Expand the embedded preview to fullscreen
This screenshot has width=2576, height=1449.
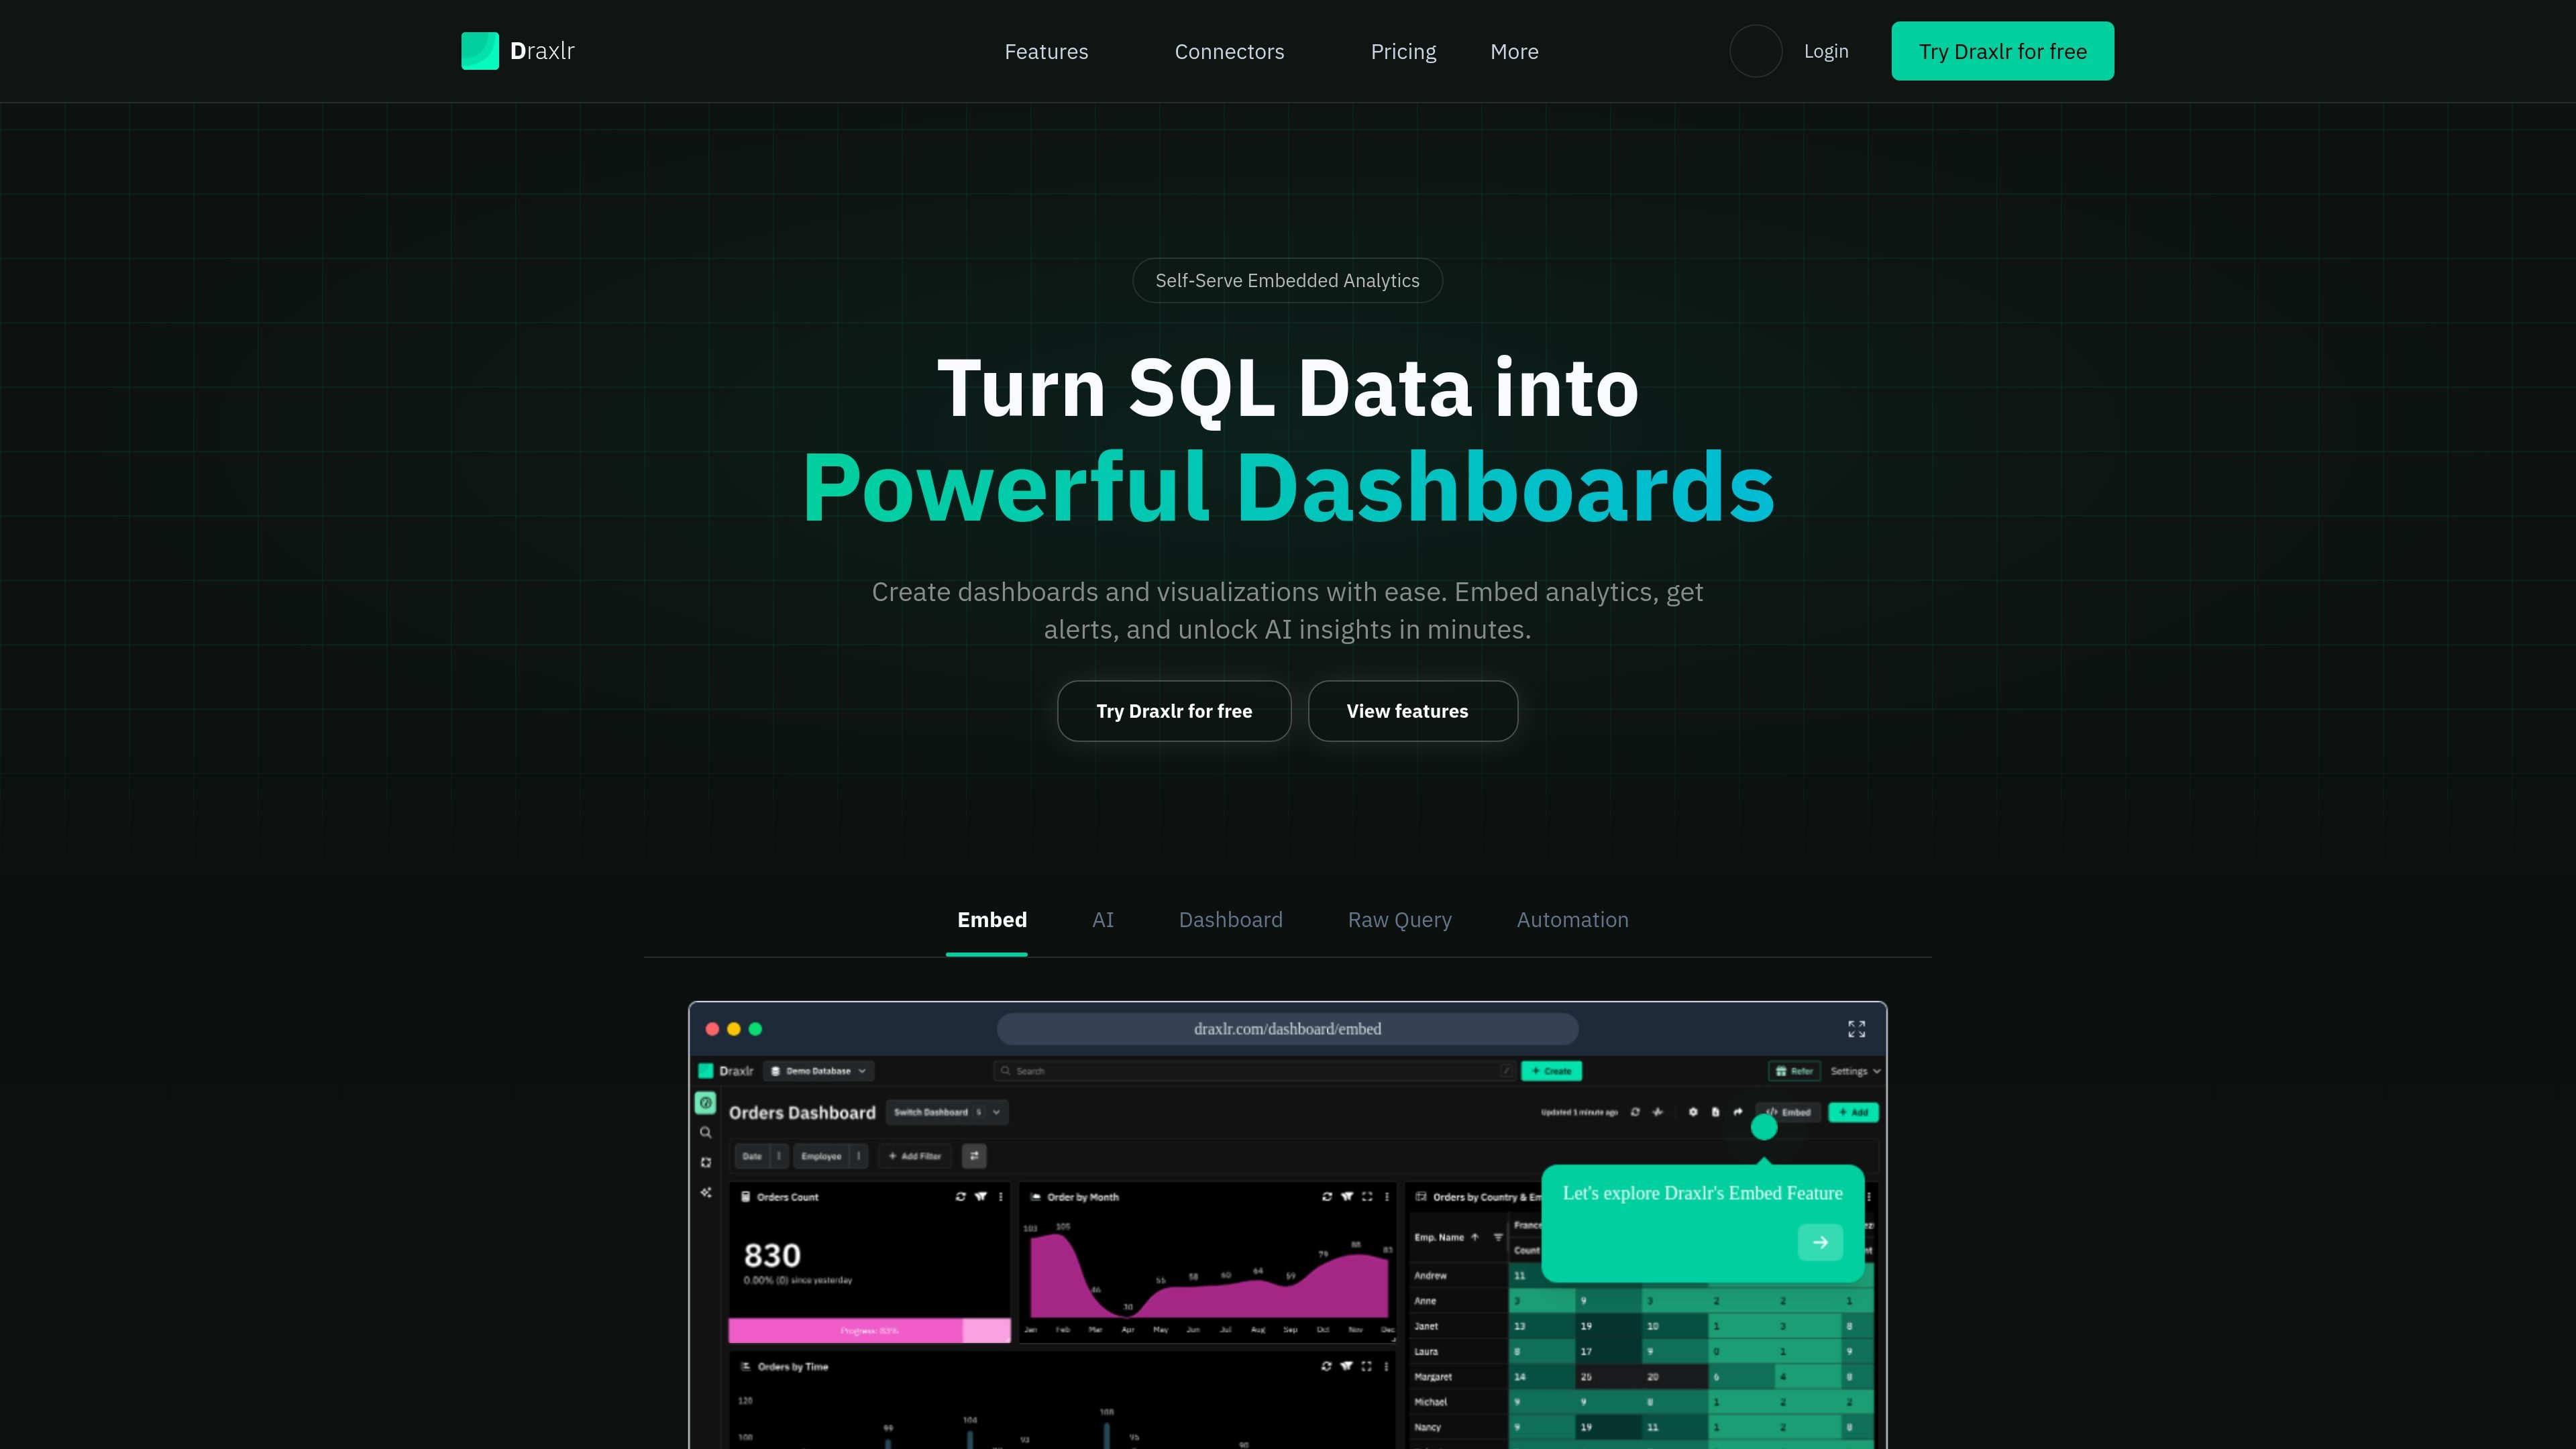tap(1856, 1029)
